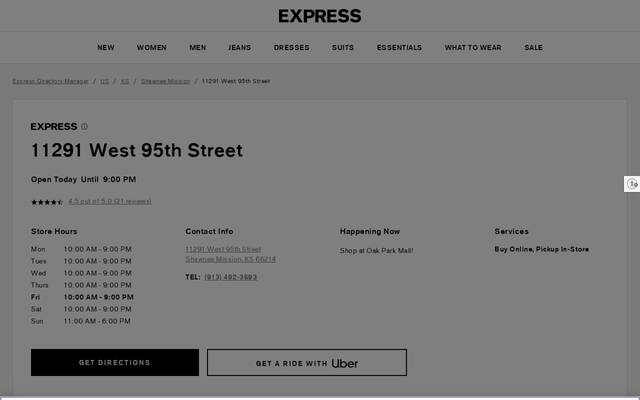This screenshot has height=400, width=640.
Task: Click Shop at Oak Park Mall! text
Action: [376, 251]
